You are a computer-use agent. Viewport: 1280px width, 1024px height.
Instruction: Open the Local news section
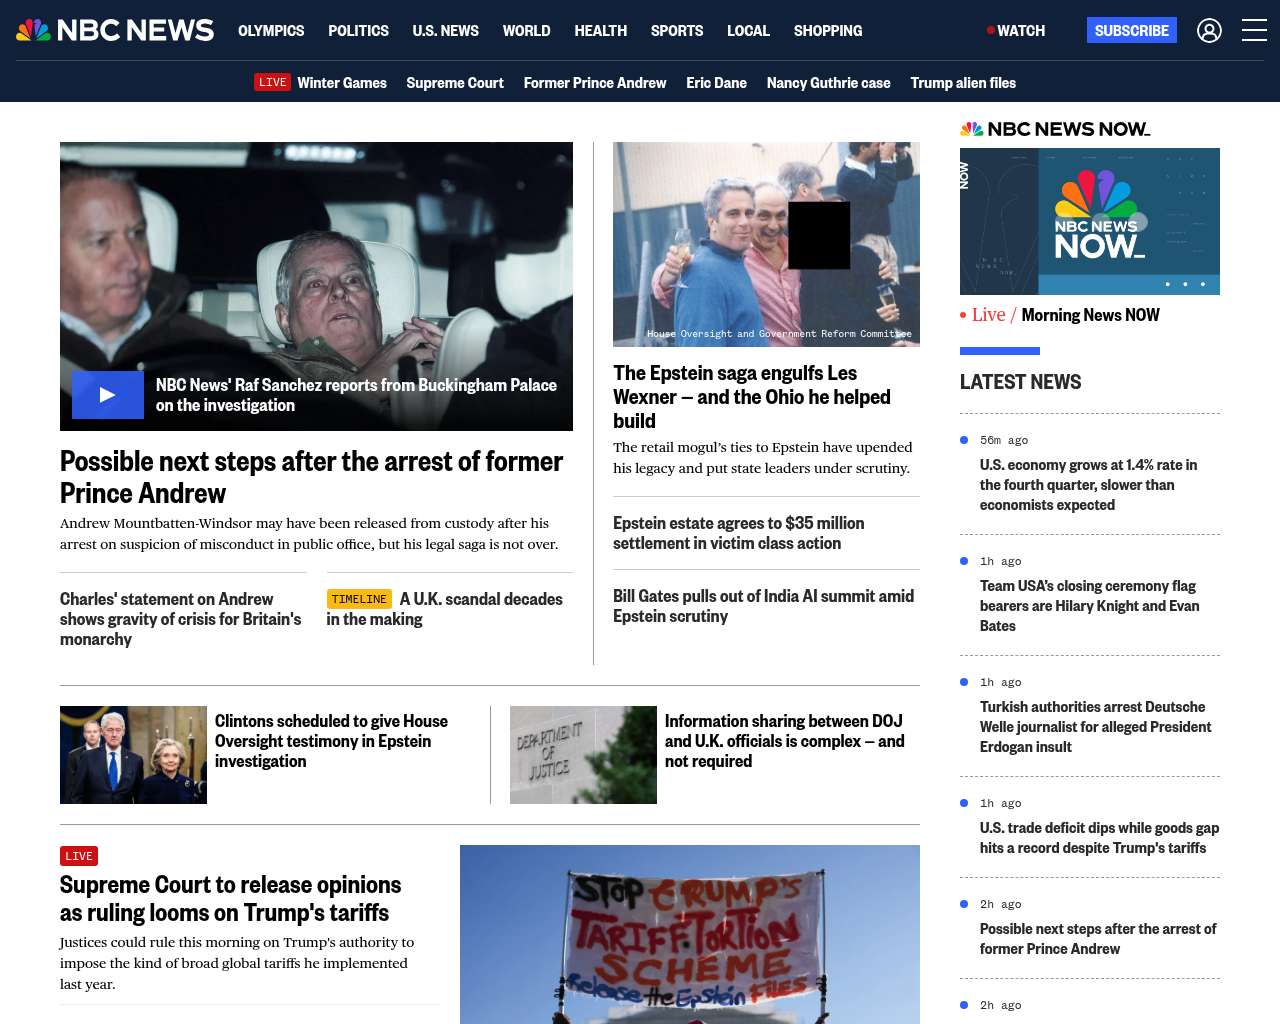click(x=748, y=31)
